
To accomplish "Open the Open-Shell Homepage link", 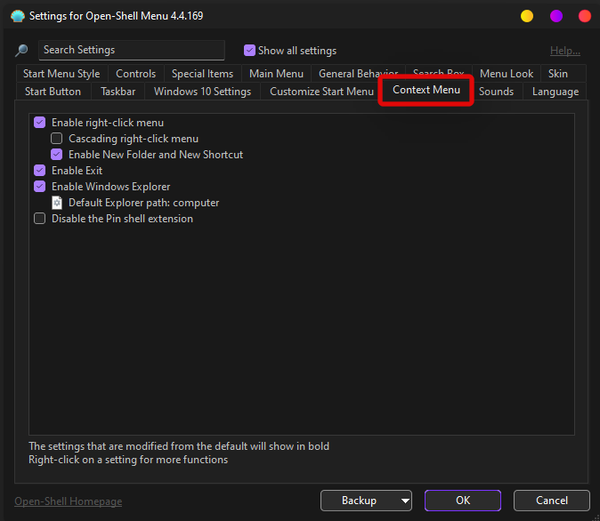I will coord(68,501).
